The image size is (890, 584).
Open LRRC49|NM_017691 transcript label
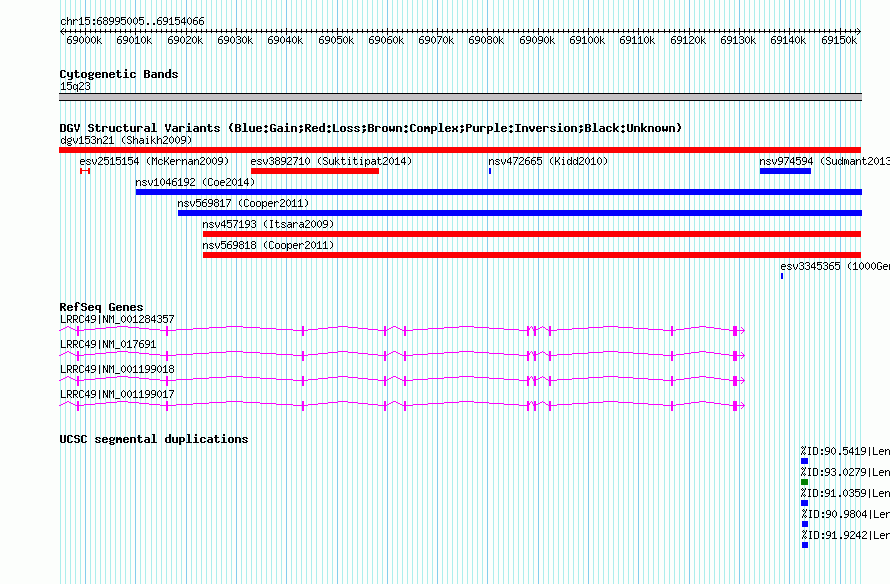click(108, 344)
